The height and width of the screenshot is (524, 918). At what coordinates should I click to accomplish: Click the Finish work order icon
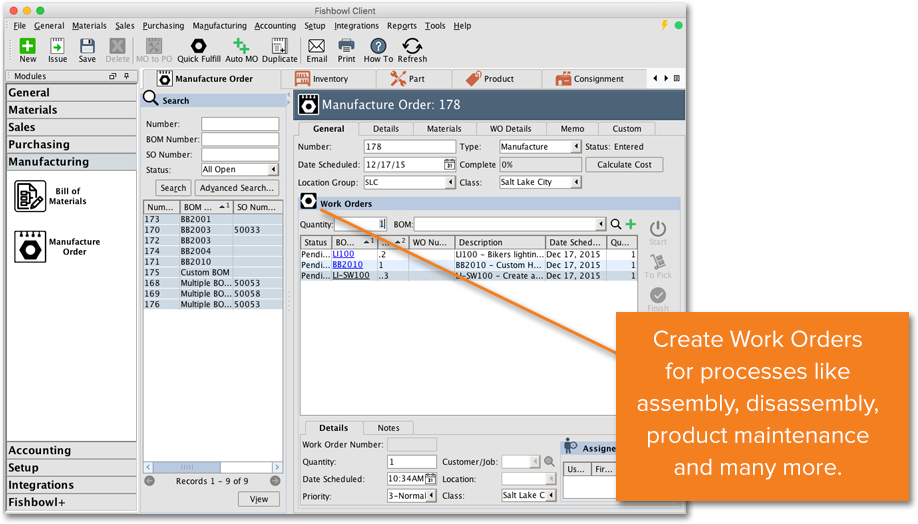point(657,296)
